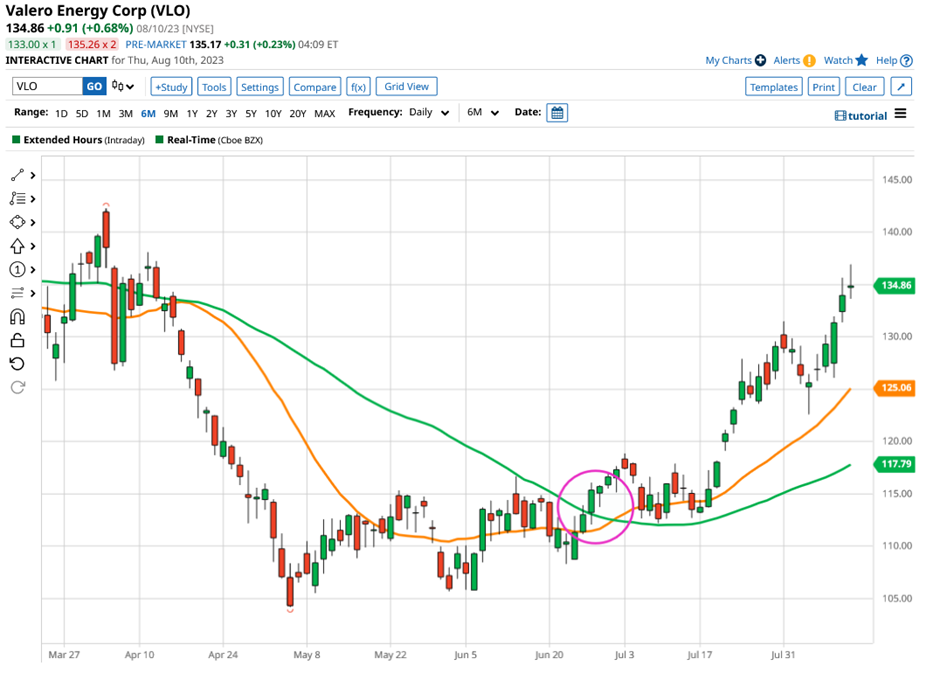Image resolution: width=940 pixels, height=680 pixels.
Task: Open Alerts via the exclamation icon
Action: 810,60
